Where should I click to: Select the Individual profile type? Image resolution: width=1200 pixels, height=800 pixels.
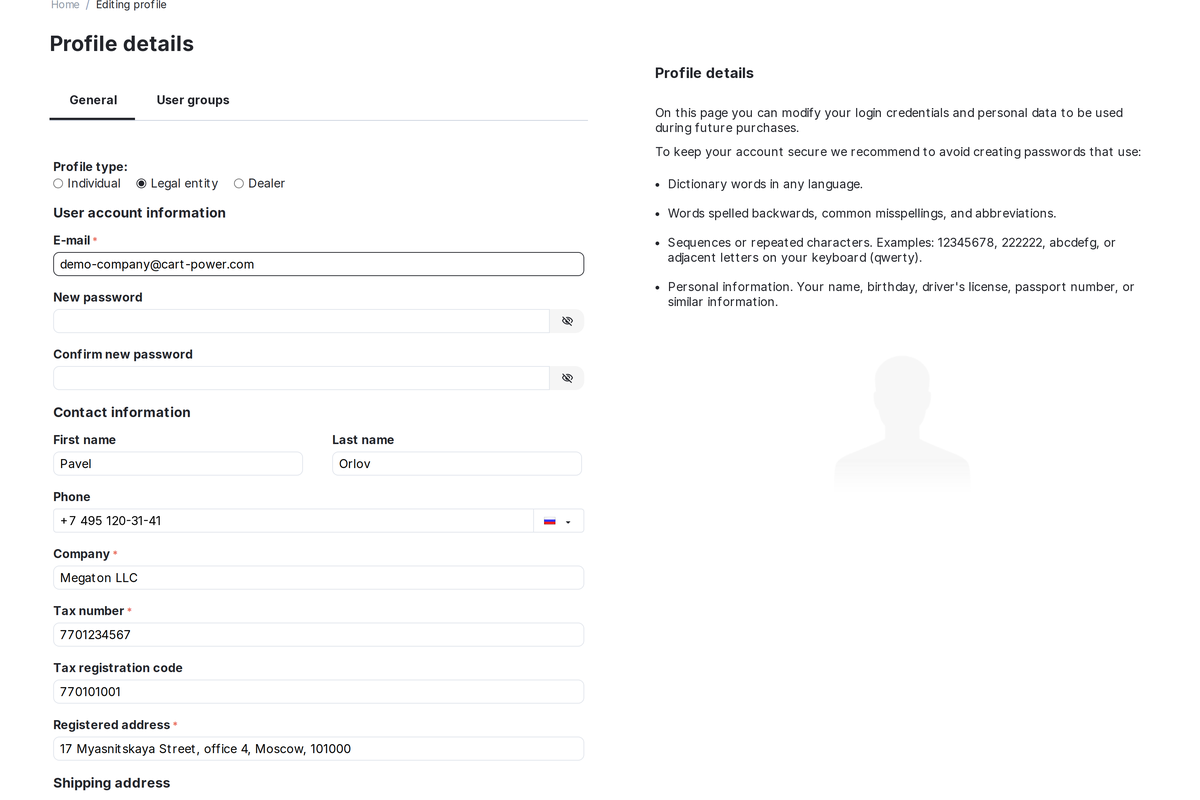[58, 184]
